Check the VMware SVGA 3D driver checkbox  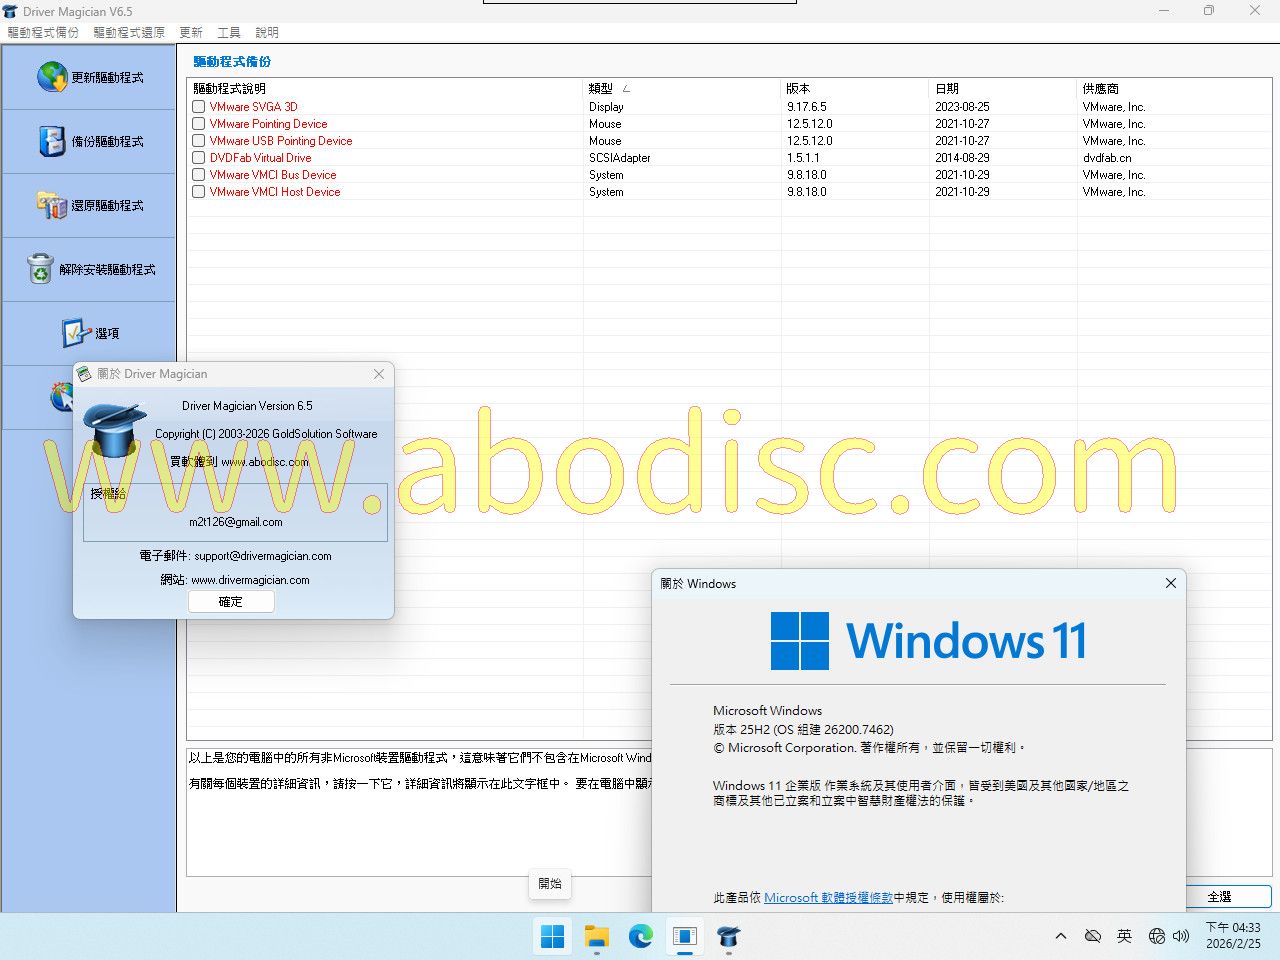coord(199,107)
